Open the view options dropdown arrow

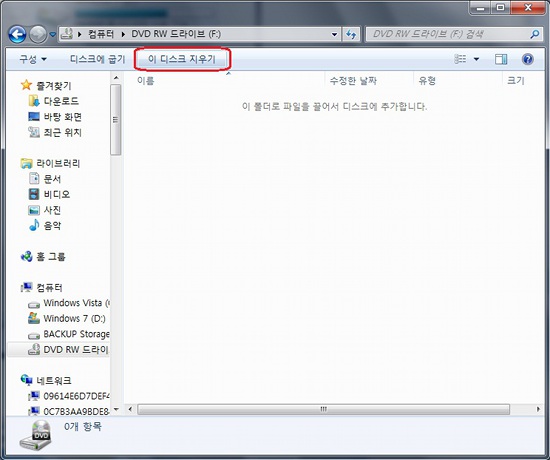click(x=476, y=59)
